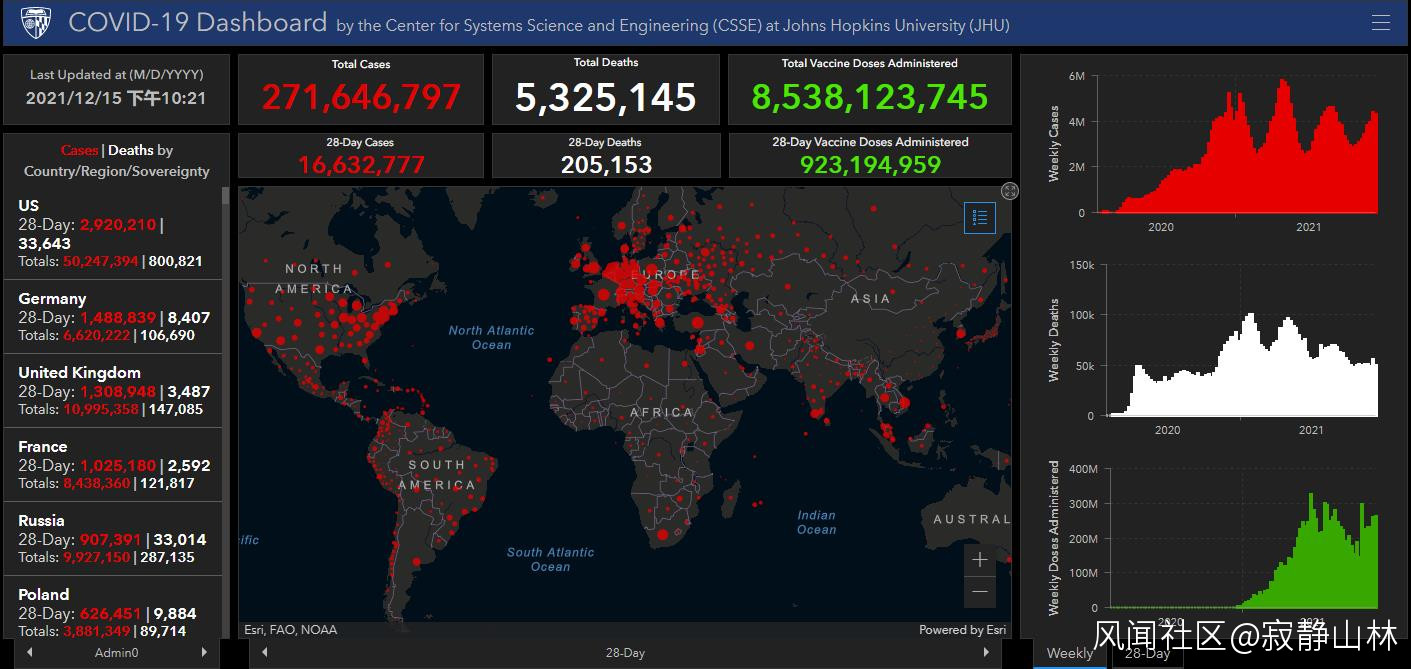Screen dimensions: 1411x669
Task: Select France in the country list
Action: click(113, 464)
